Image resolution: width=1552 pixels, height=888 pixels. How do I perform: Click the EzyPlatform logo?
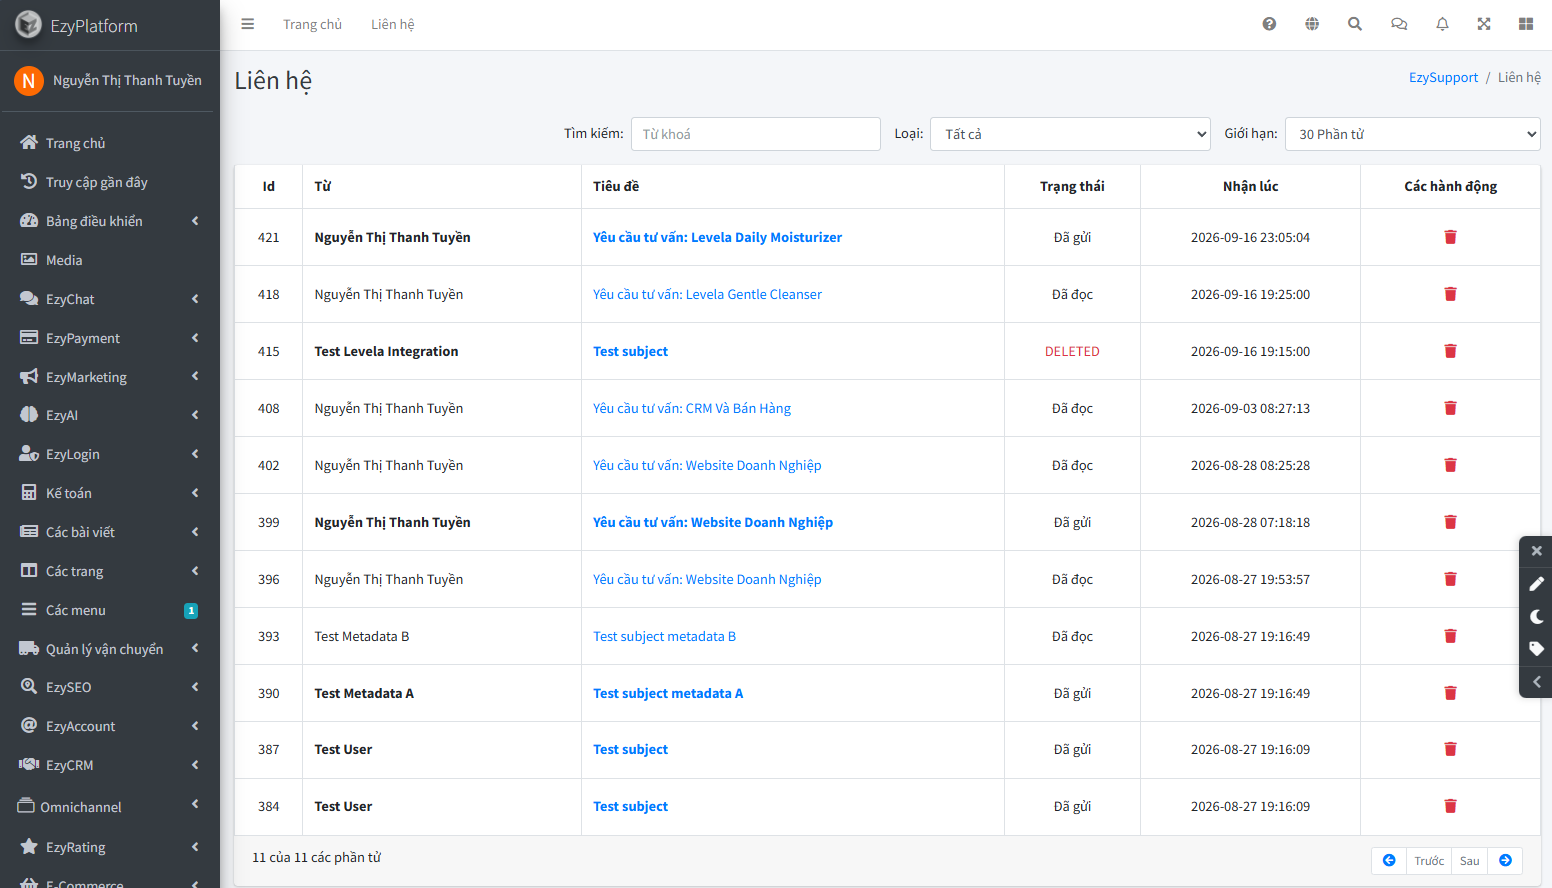tap(29, 25)
